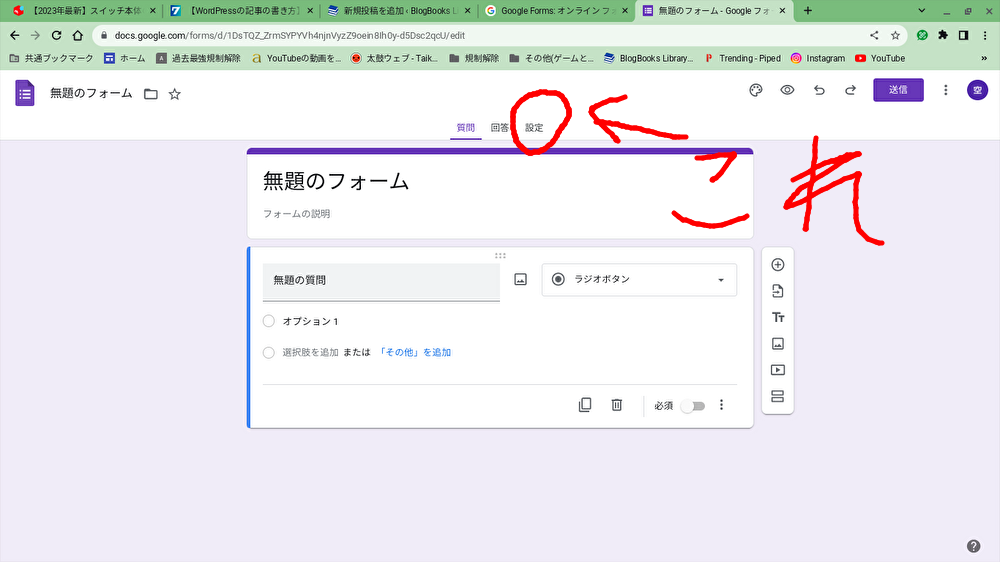Screen dimensions: 1000x562
Task: Preview the form with the eye icon
Action: point(788,90)
